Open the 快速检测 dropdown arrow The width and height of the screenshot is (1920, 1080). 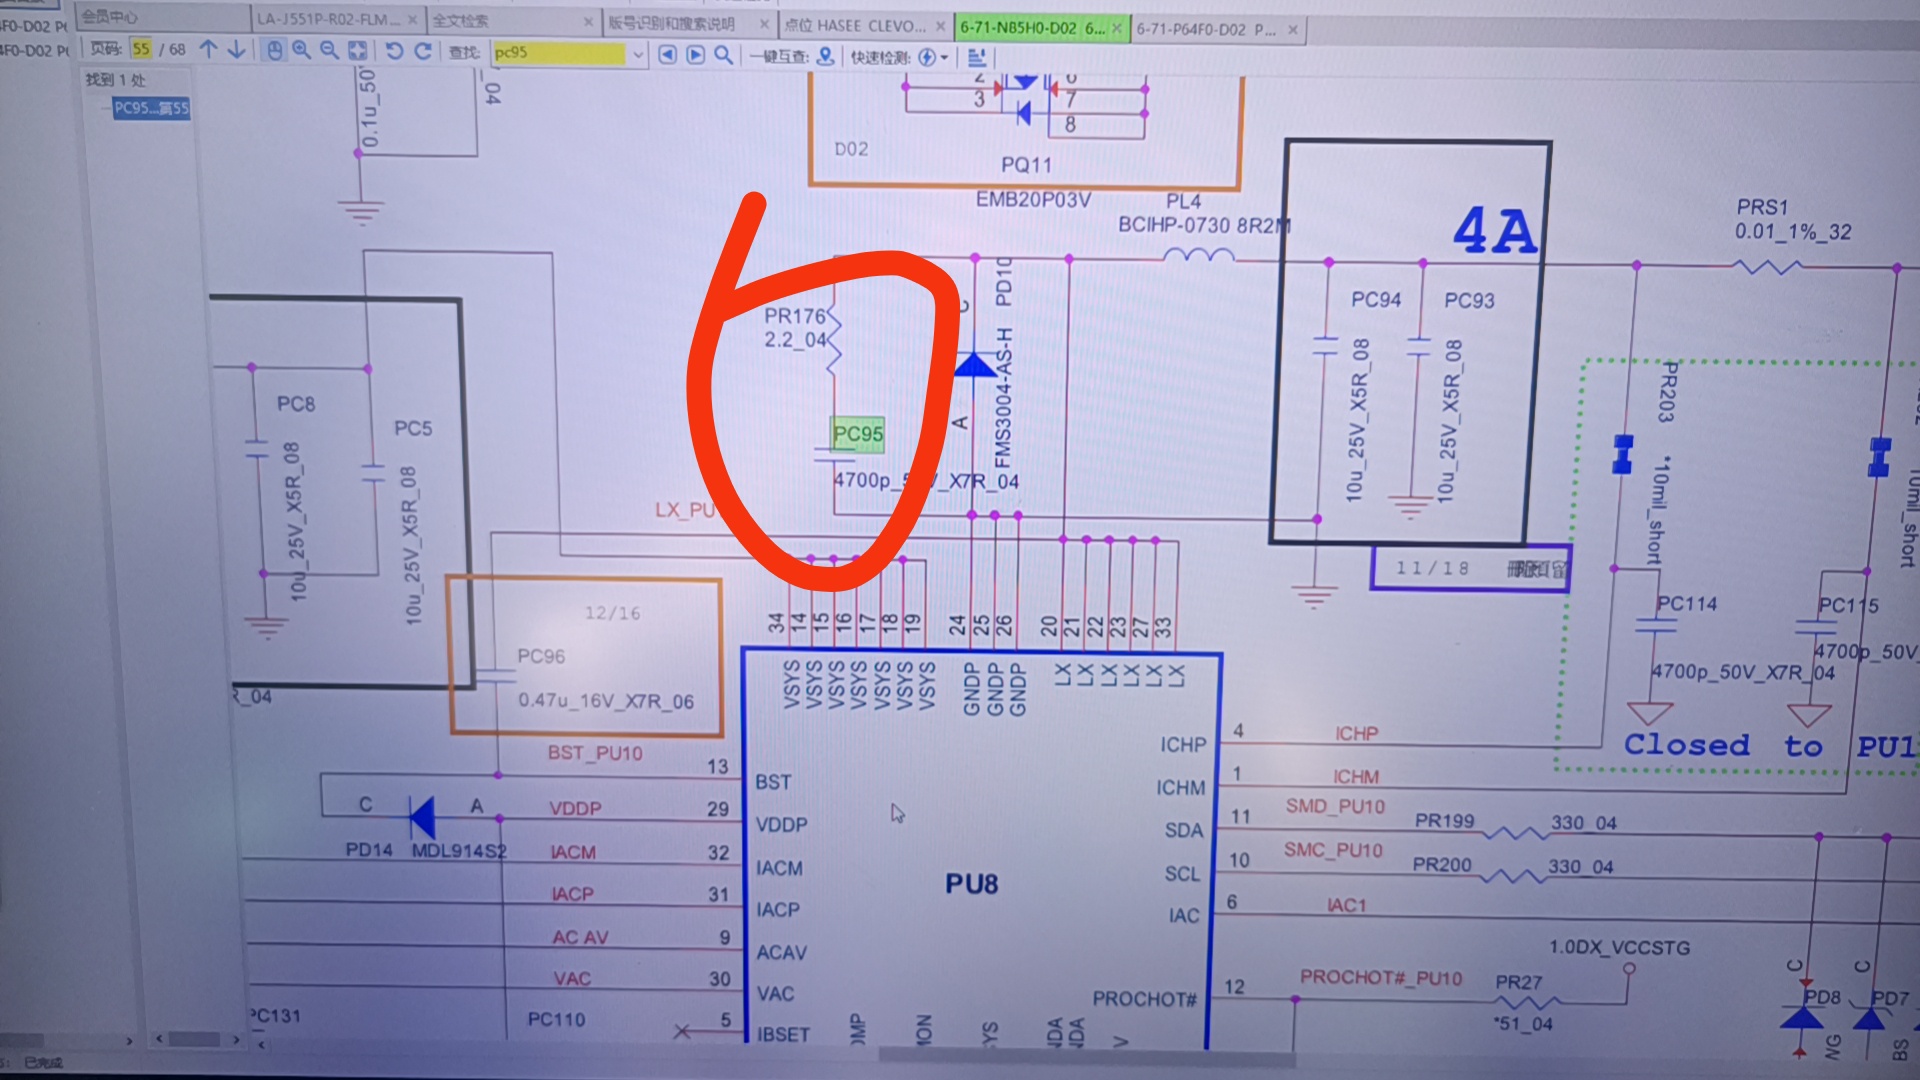[x=944, y=58]
